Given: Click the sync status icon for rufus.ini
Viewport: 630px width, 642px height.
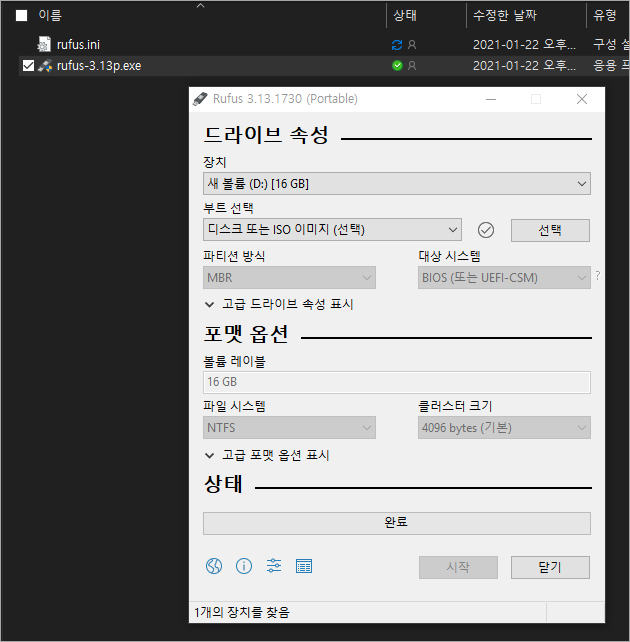Looking at the screenshot, I should coord(397,45).
